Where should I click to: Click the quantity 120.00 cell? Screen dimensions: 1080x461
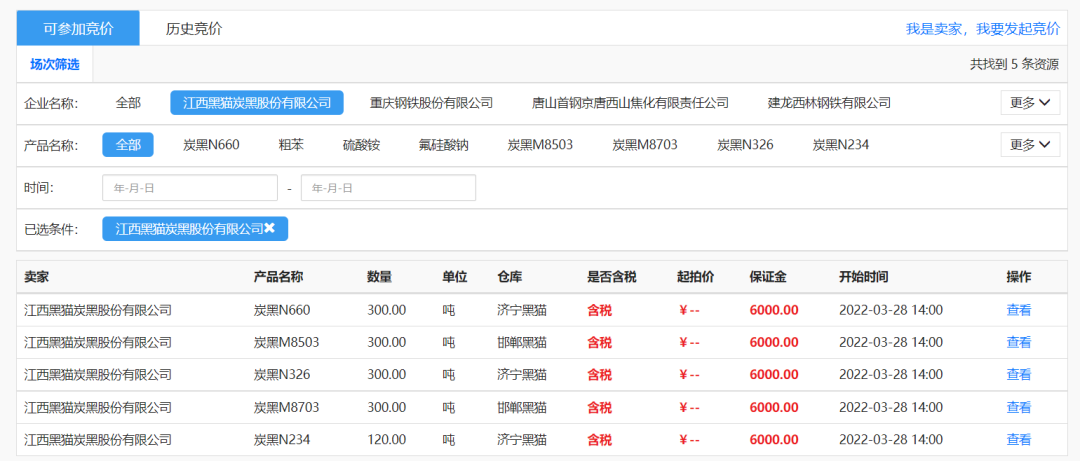tap(386, 440)
